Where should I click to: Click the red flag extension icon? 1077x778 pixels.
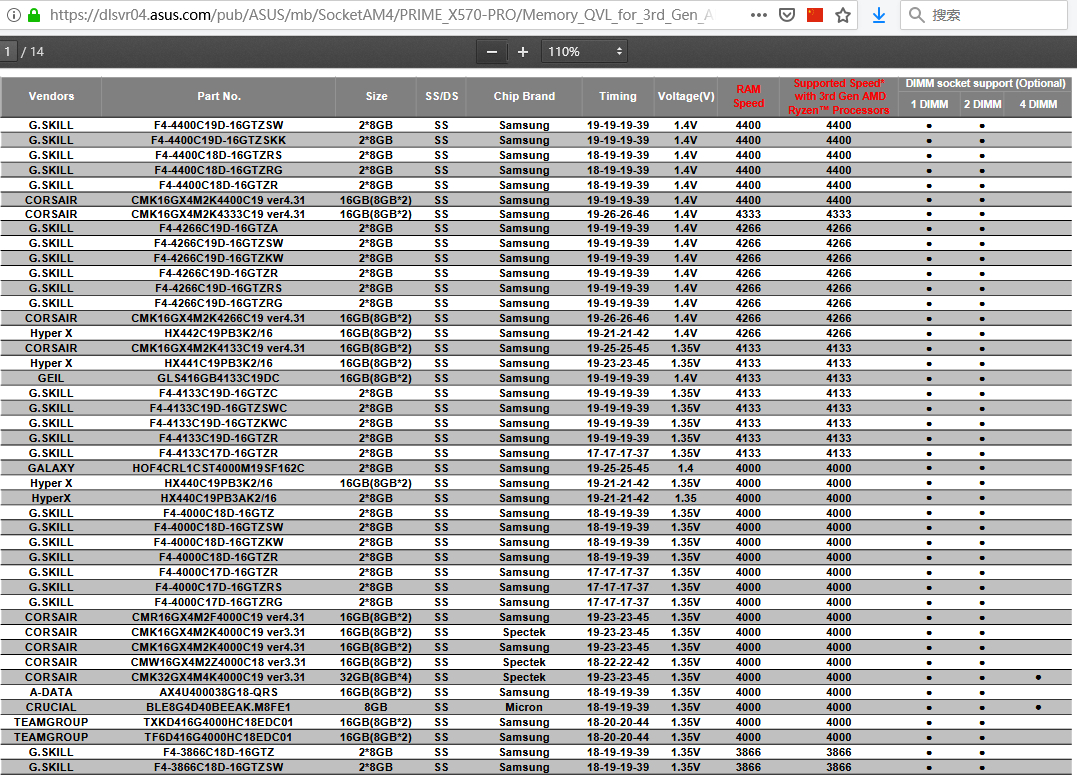point(815,14)
